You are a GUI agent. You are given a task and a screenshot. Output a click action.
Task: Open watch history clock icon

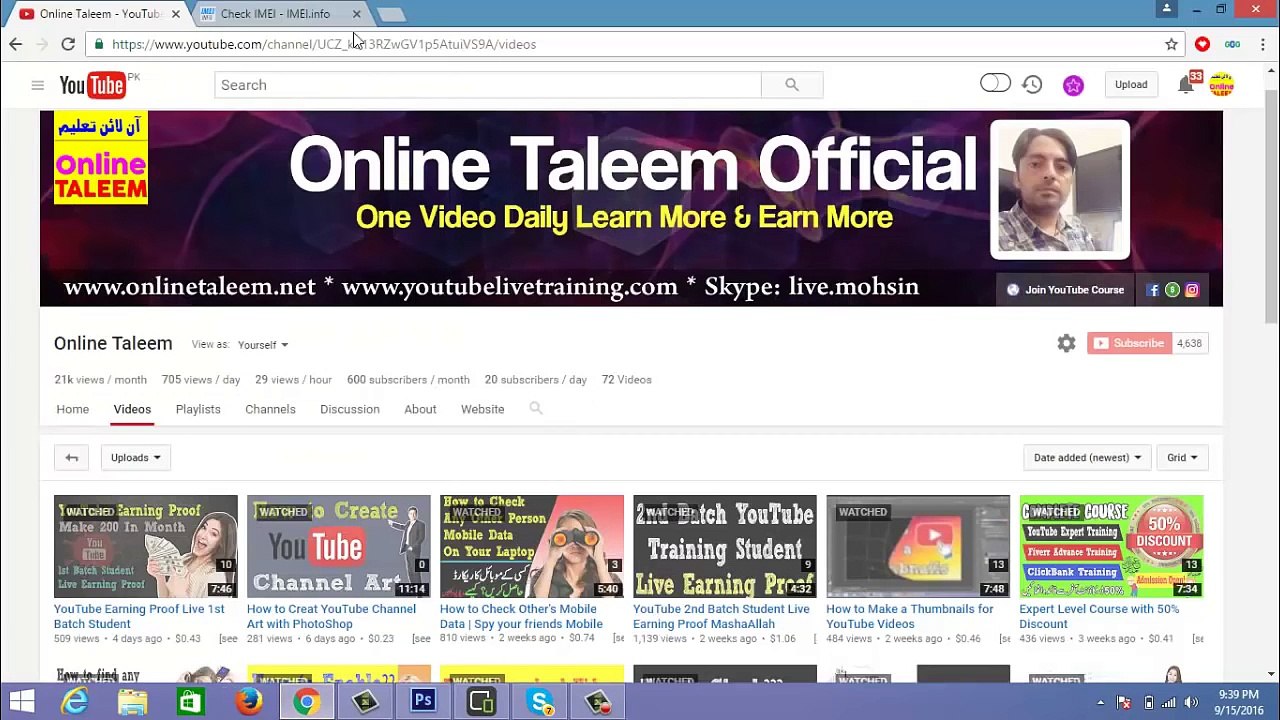pos(1032,85)
